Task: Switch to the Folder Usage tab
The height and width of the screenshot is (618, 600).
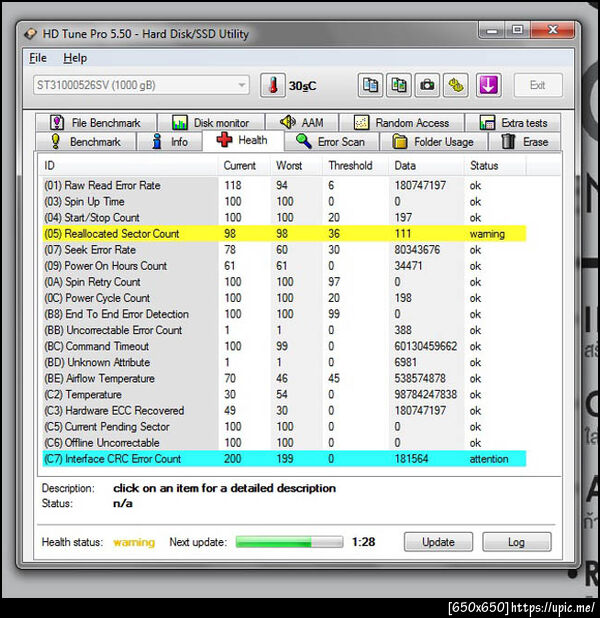Action: click(434, 141)
